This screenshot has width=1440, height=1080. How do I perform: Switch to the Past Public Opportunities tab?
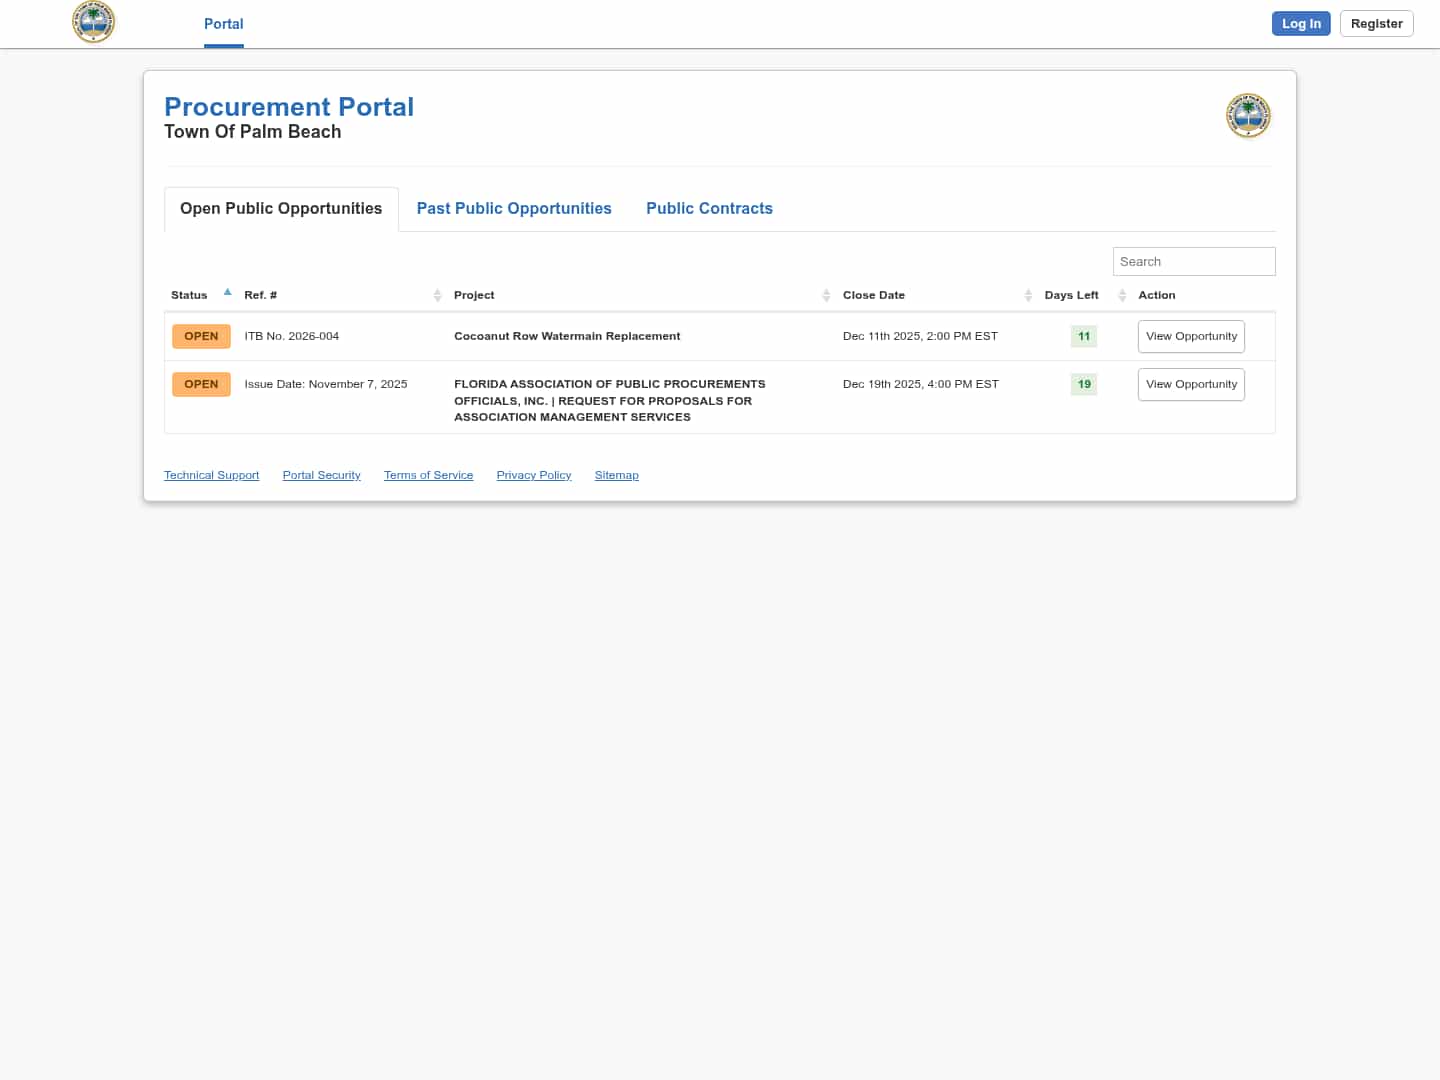pyautogui.click(x=514, y=208)
